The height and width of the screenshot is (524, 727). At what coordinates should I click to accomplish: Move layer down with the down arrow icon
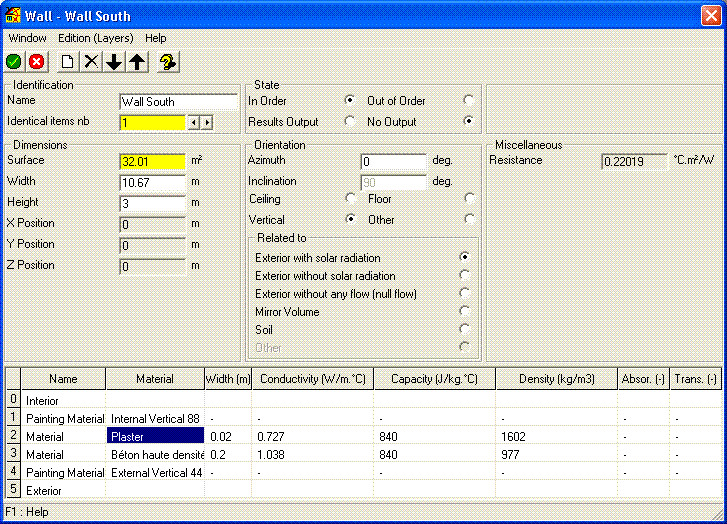(x=114, y=62)
